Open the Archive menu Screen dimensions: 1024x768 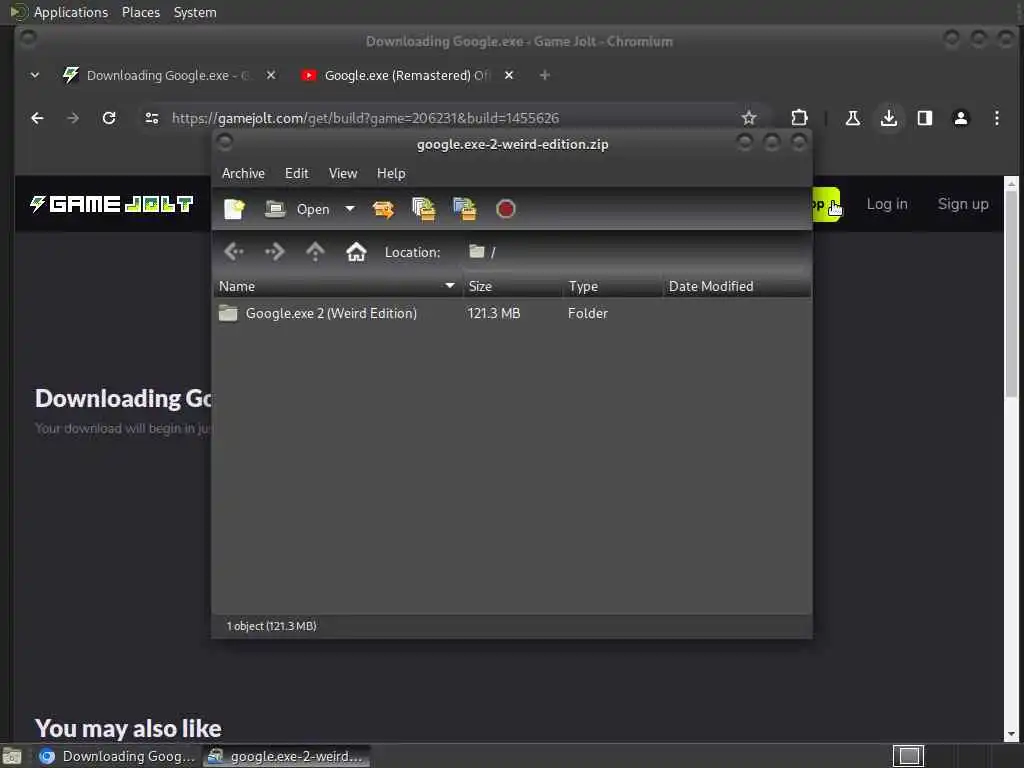(x=243, y=173)
